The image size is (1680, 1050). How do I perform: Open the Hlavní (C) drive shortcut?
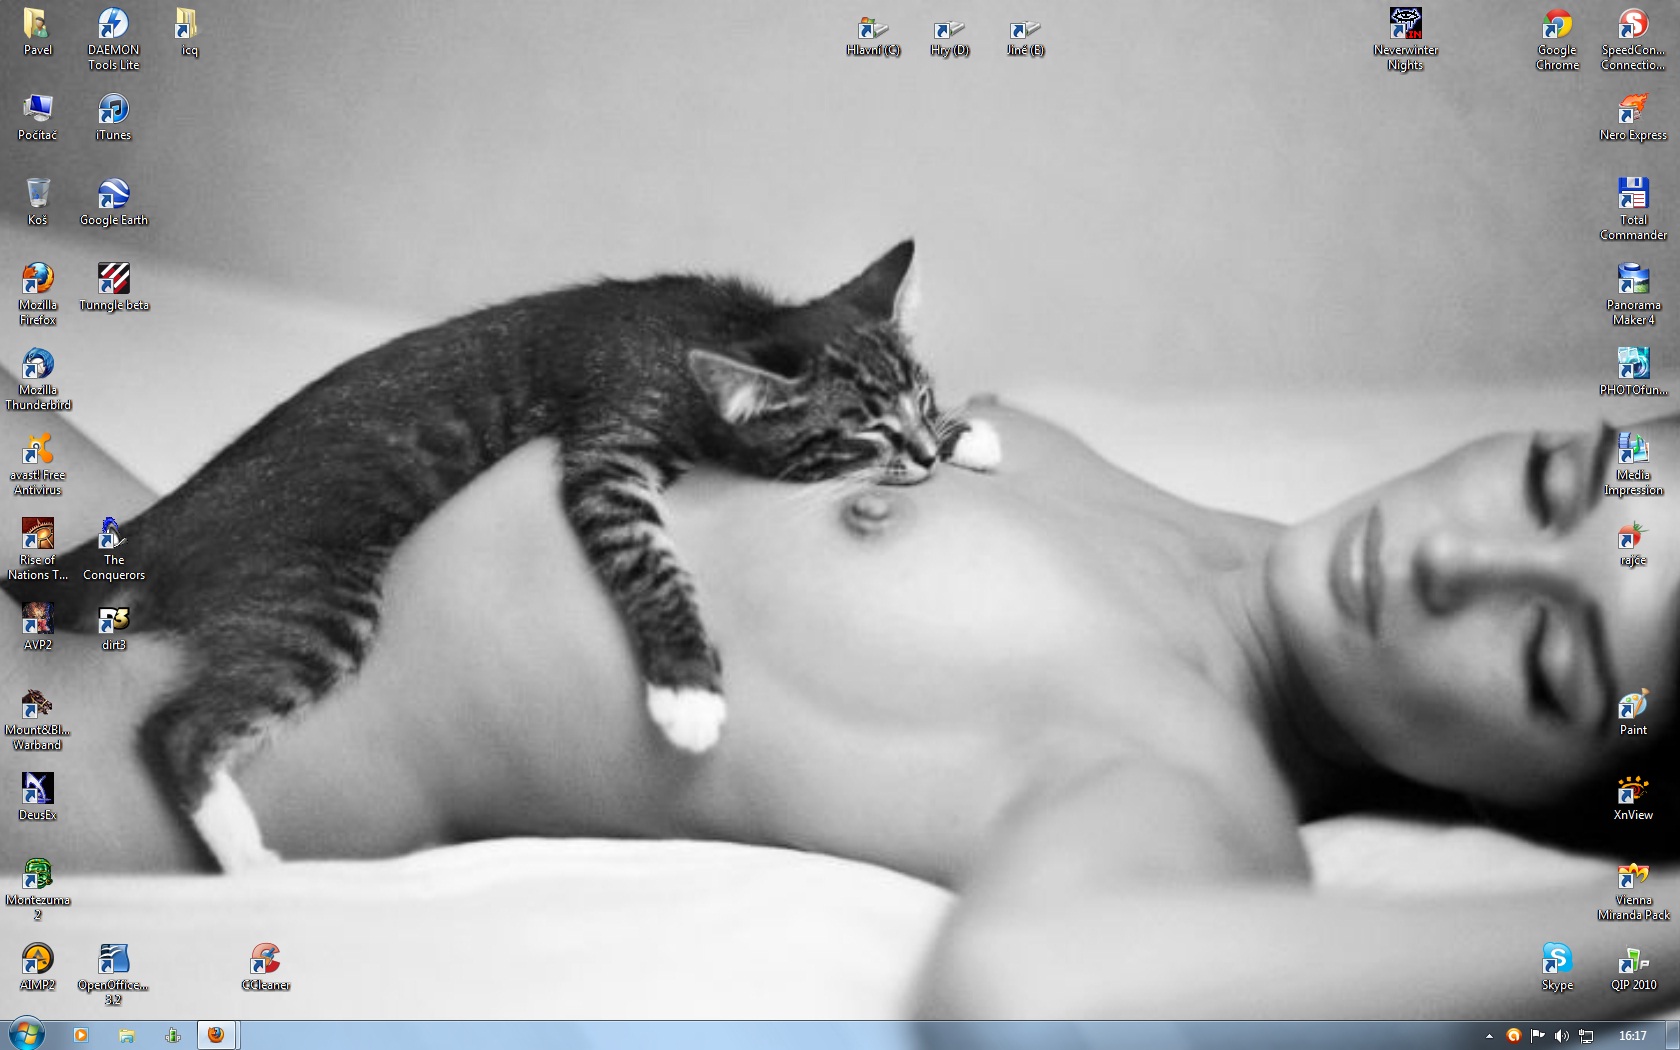point(873,32)
